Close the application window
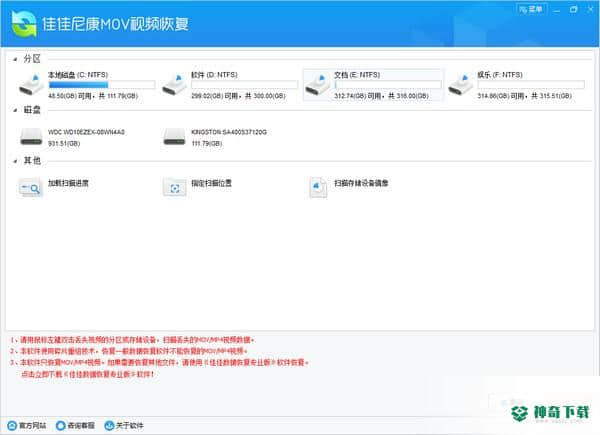Image resolution: width=600 pixels, height=435 pixels. [x=590, y=10]
